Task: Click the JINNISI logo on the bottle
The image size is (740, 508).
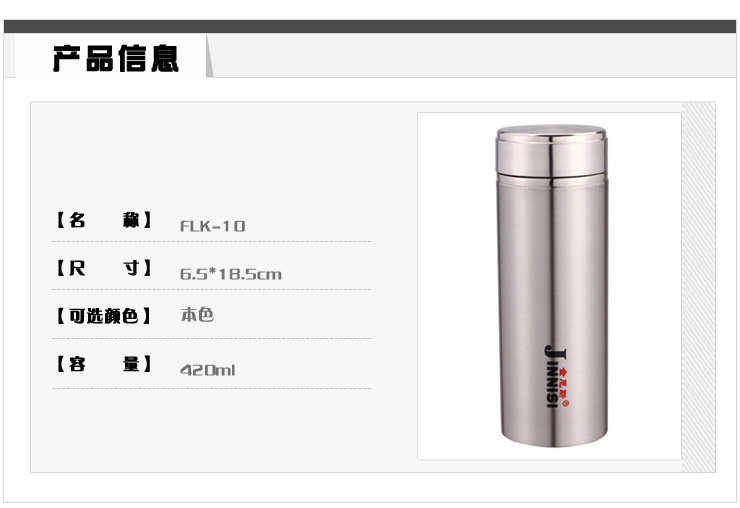Action: [x=556, y=377]
